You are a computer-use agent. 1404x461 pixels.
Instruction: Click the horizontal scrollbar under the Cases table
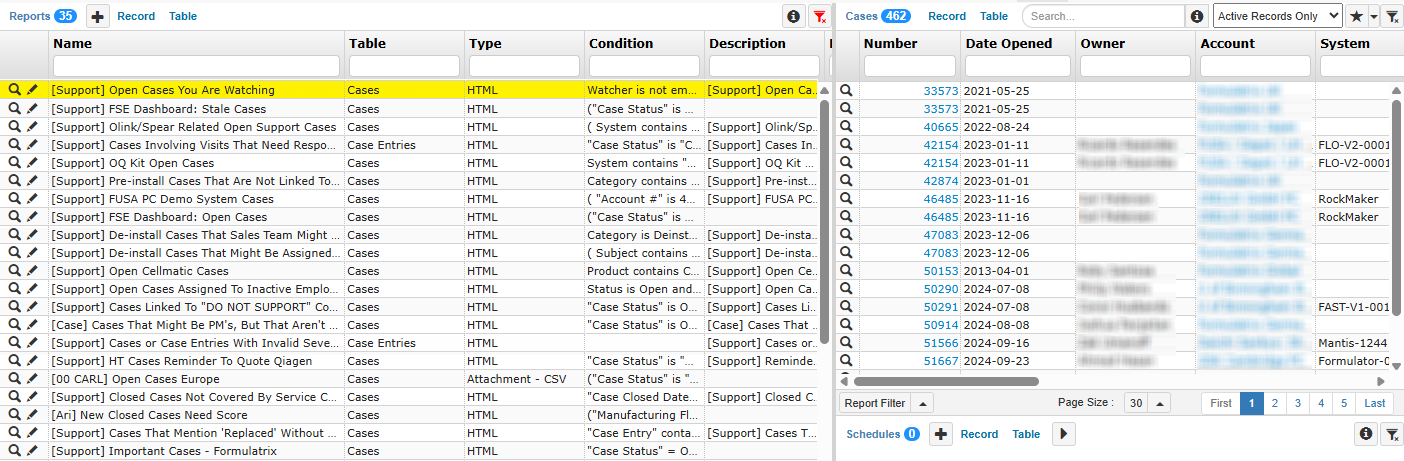tap(945, 381)
